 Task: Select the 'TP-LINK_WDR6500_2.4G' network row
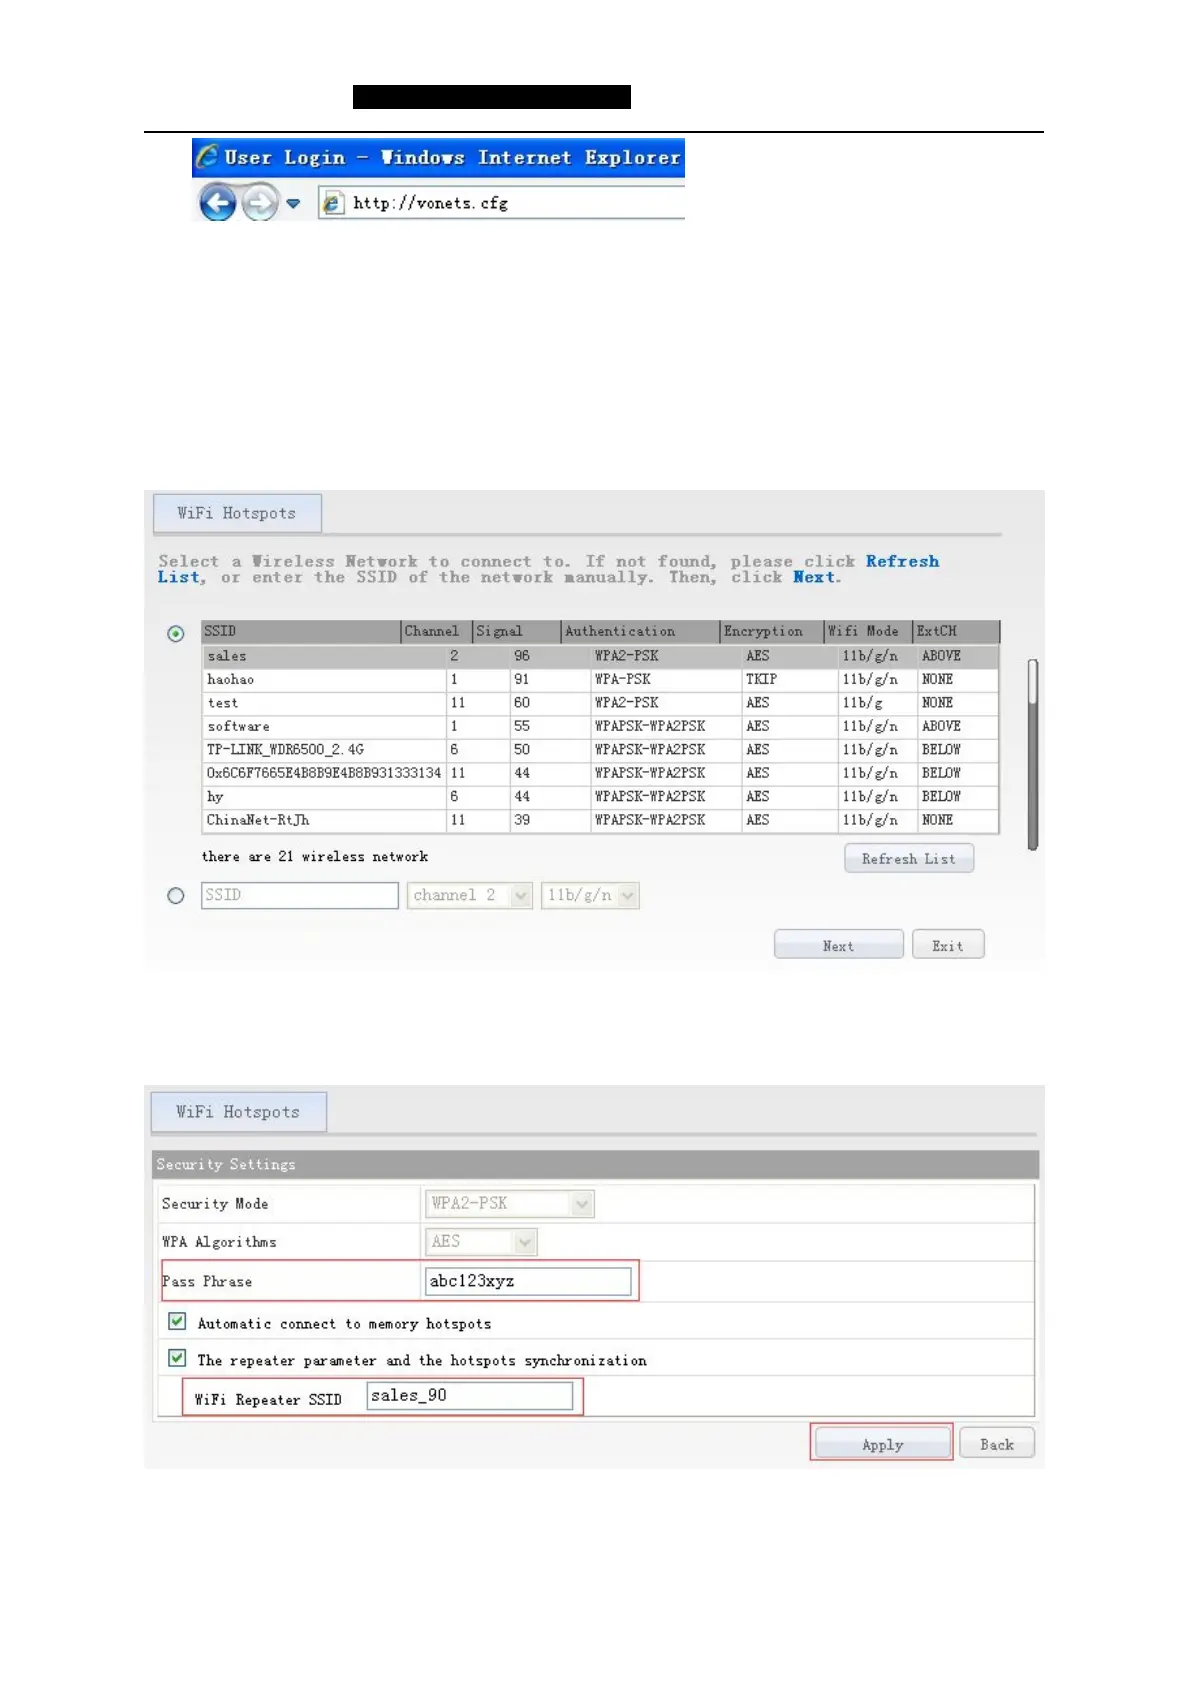point(600,749)
